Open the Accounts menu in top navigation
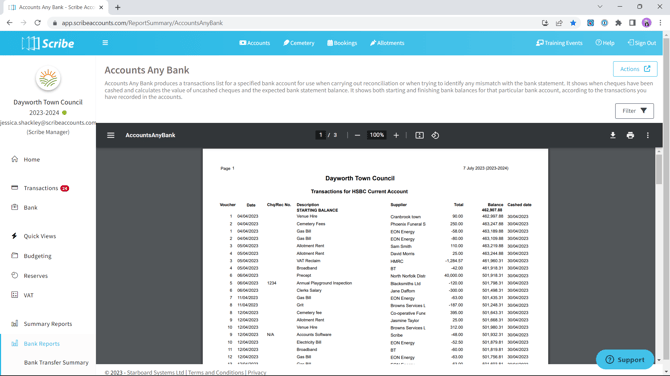 click(255, 43)
